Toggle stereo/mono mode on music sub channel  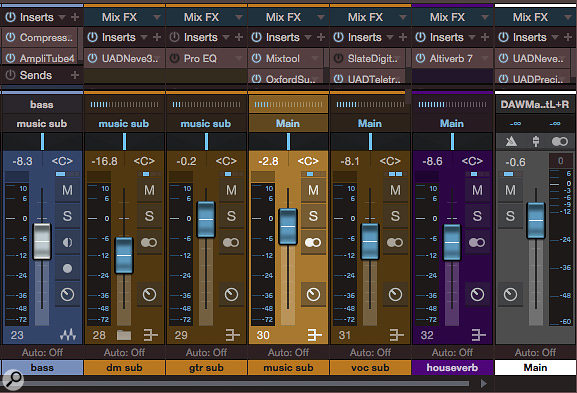(314, 242)
